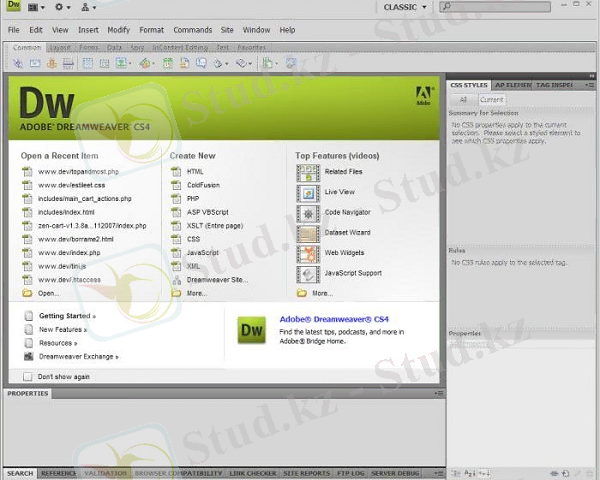Open the Window menu
600x480 pixels.
(x=256, y=30)
